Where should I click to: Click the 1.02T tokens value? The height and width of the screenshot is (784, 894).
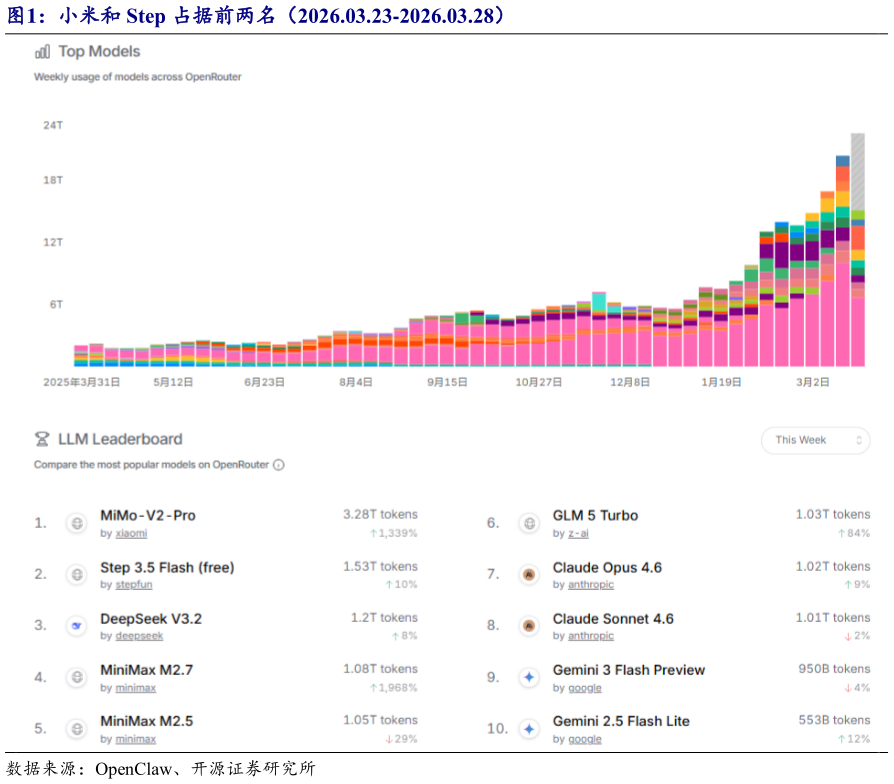point(833,566)
